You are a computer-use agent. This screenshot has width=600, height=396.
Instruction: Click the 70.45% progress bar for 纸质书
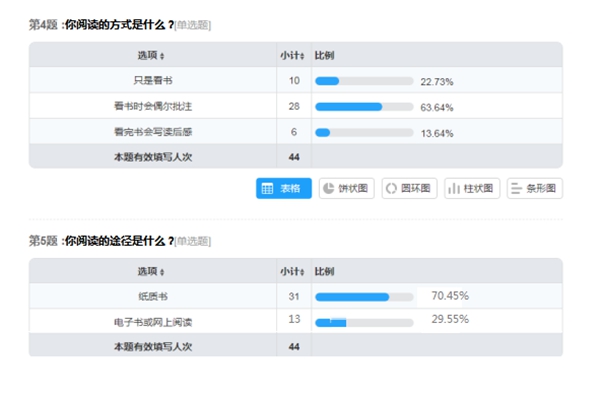point(364,297)
